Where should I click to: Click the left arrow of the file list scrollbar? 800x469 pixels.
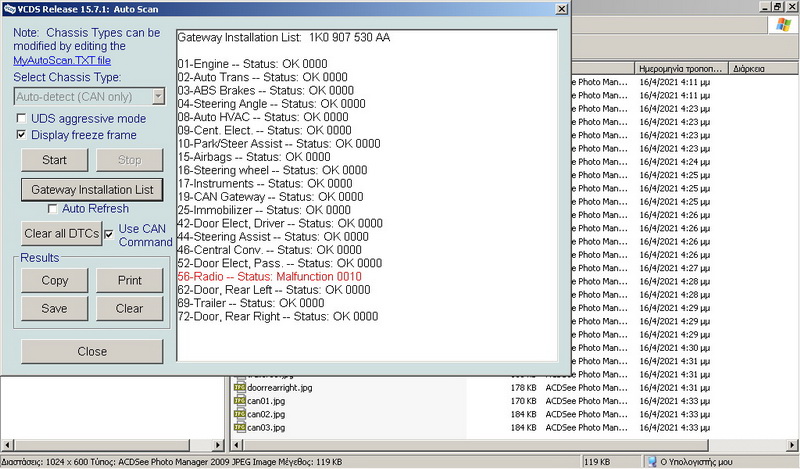(x=237, y=445)
